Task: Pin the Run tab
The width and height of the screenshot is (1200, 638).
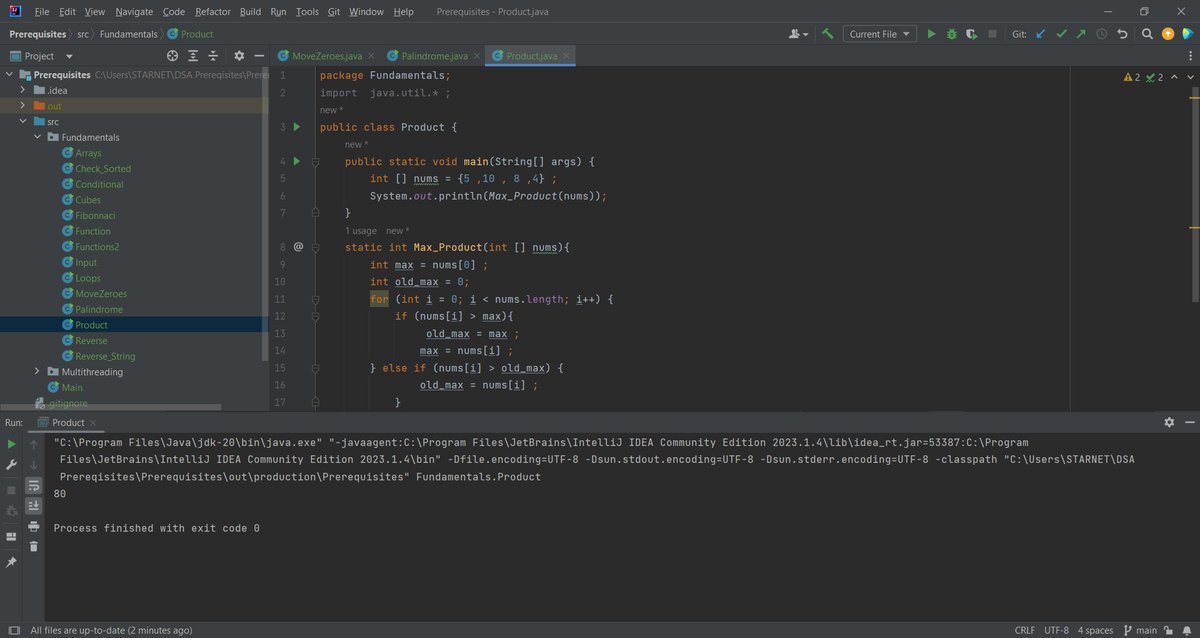Action: pos(12,563)
